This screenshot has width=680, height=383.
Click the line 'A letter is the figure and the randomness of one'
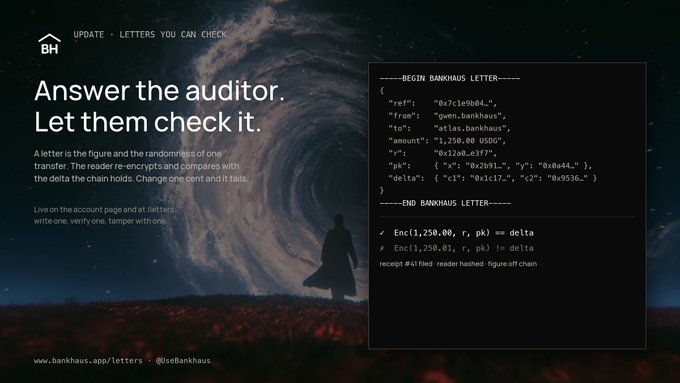[128, 154]
